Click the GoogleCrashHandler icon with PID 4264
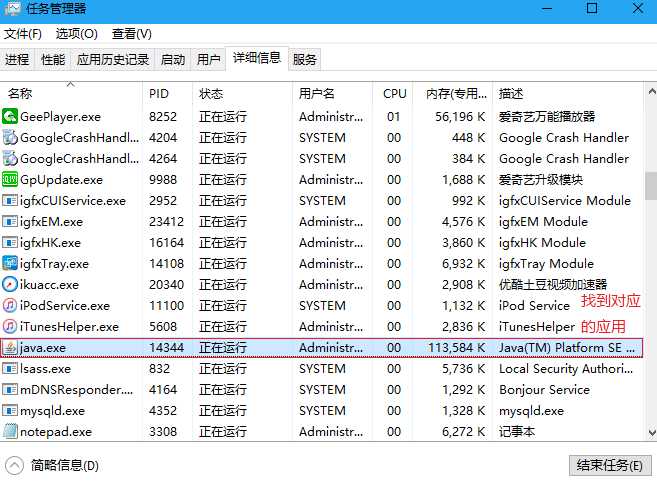 [x=10, y=158]
